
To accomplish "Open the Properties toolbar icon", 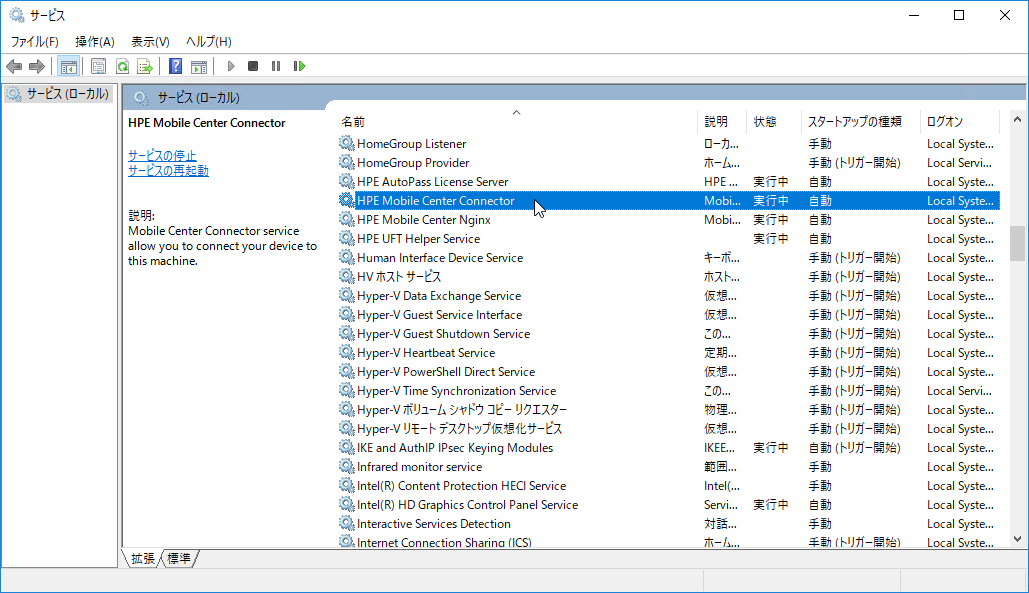I will [98, 66].
